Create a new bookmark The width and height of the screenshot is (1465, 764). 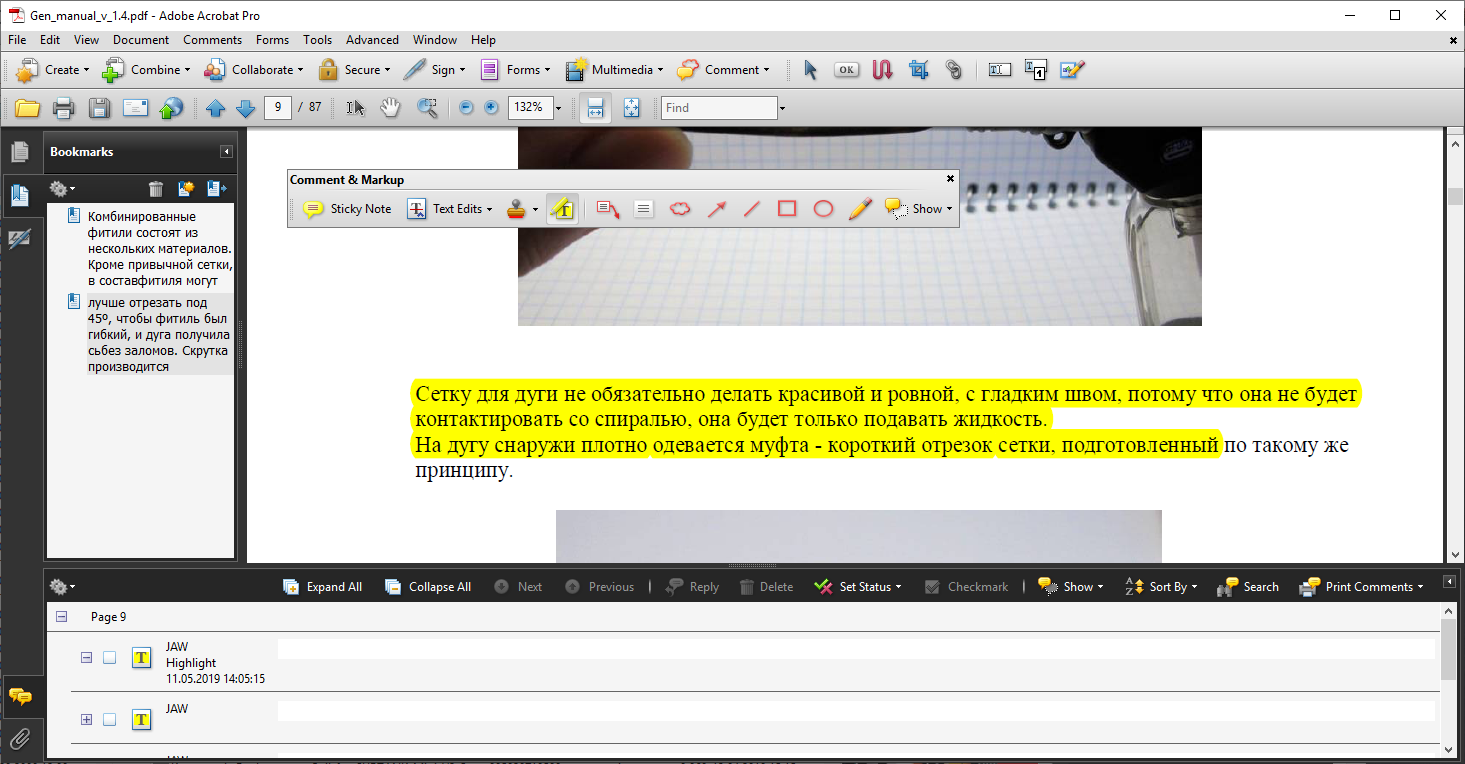point(186,188)
